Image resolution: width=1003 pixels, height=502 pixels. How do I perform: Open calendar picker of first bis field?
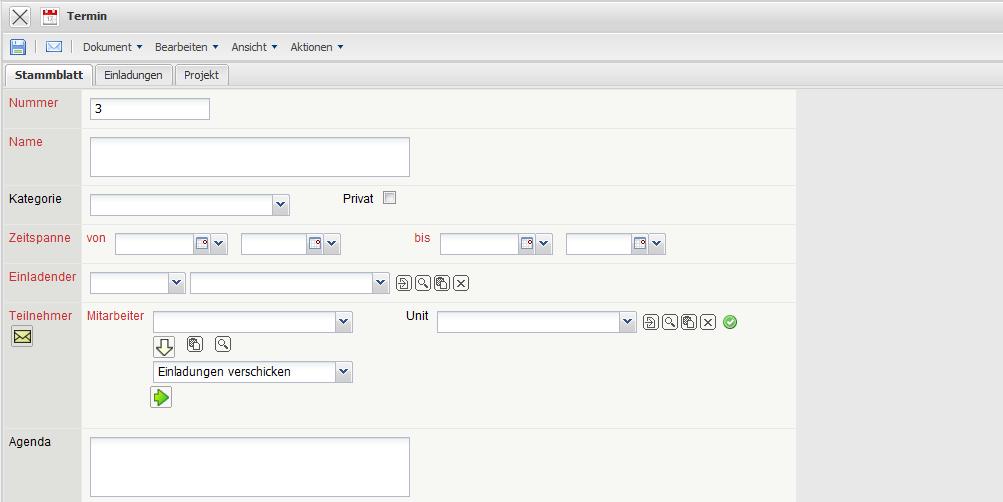point(526,244)
